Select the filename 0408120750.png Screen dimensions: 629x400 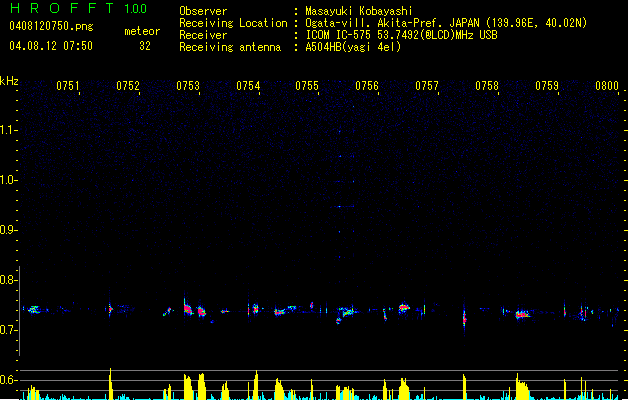click(x=51, y=26)
